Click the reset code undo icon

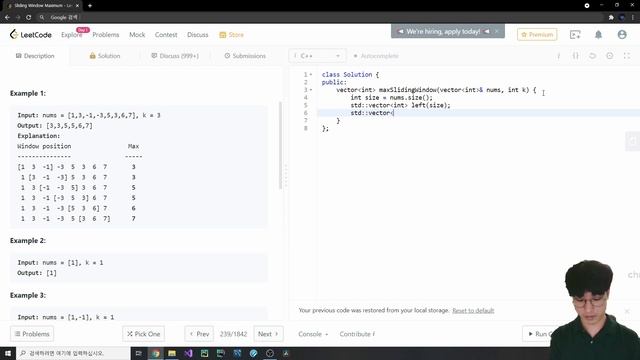pyautogui.click(x=592, y=56)
